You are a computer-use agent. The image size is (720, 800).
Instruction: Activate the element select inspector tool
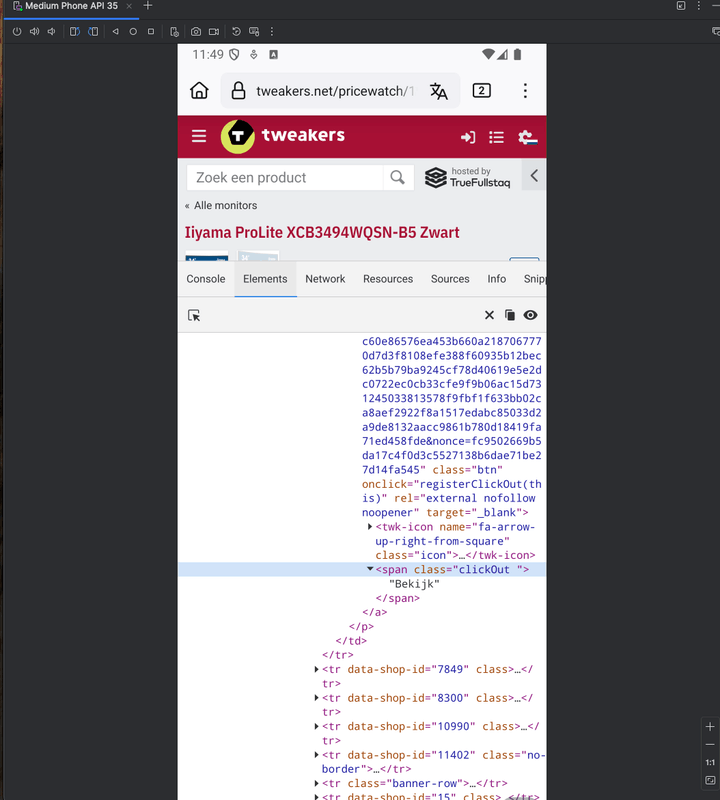(194, 315)
